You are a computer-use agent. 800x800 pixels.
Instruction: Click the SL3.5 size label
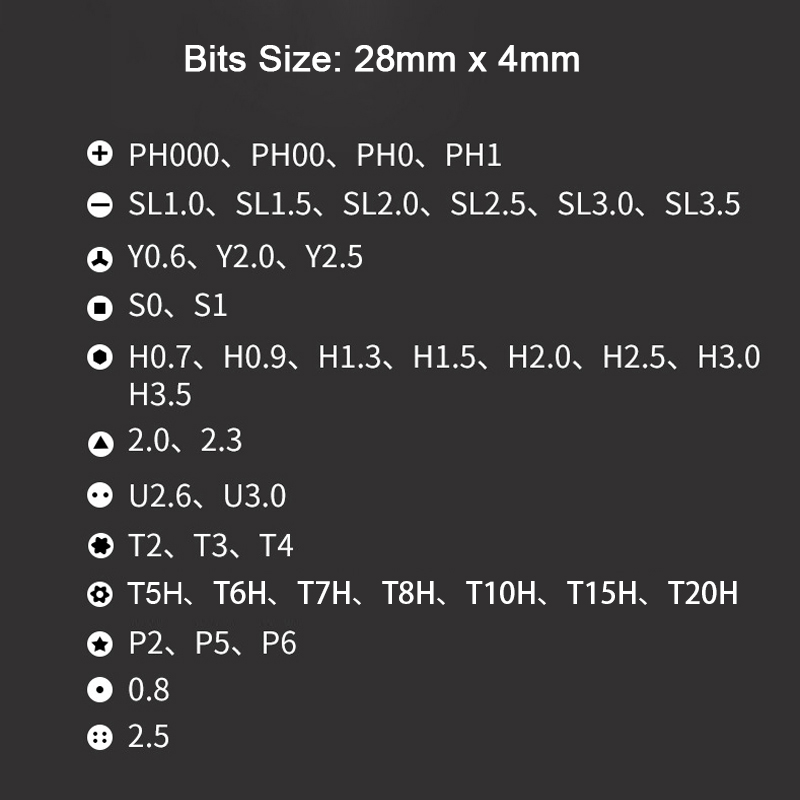point(702,205)
